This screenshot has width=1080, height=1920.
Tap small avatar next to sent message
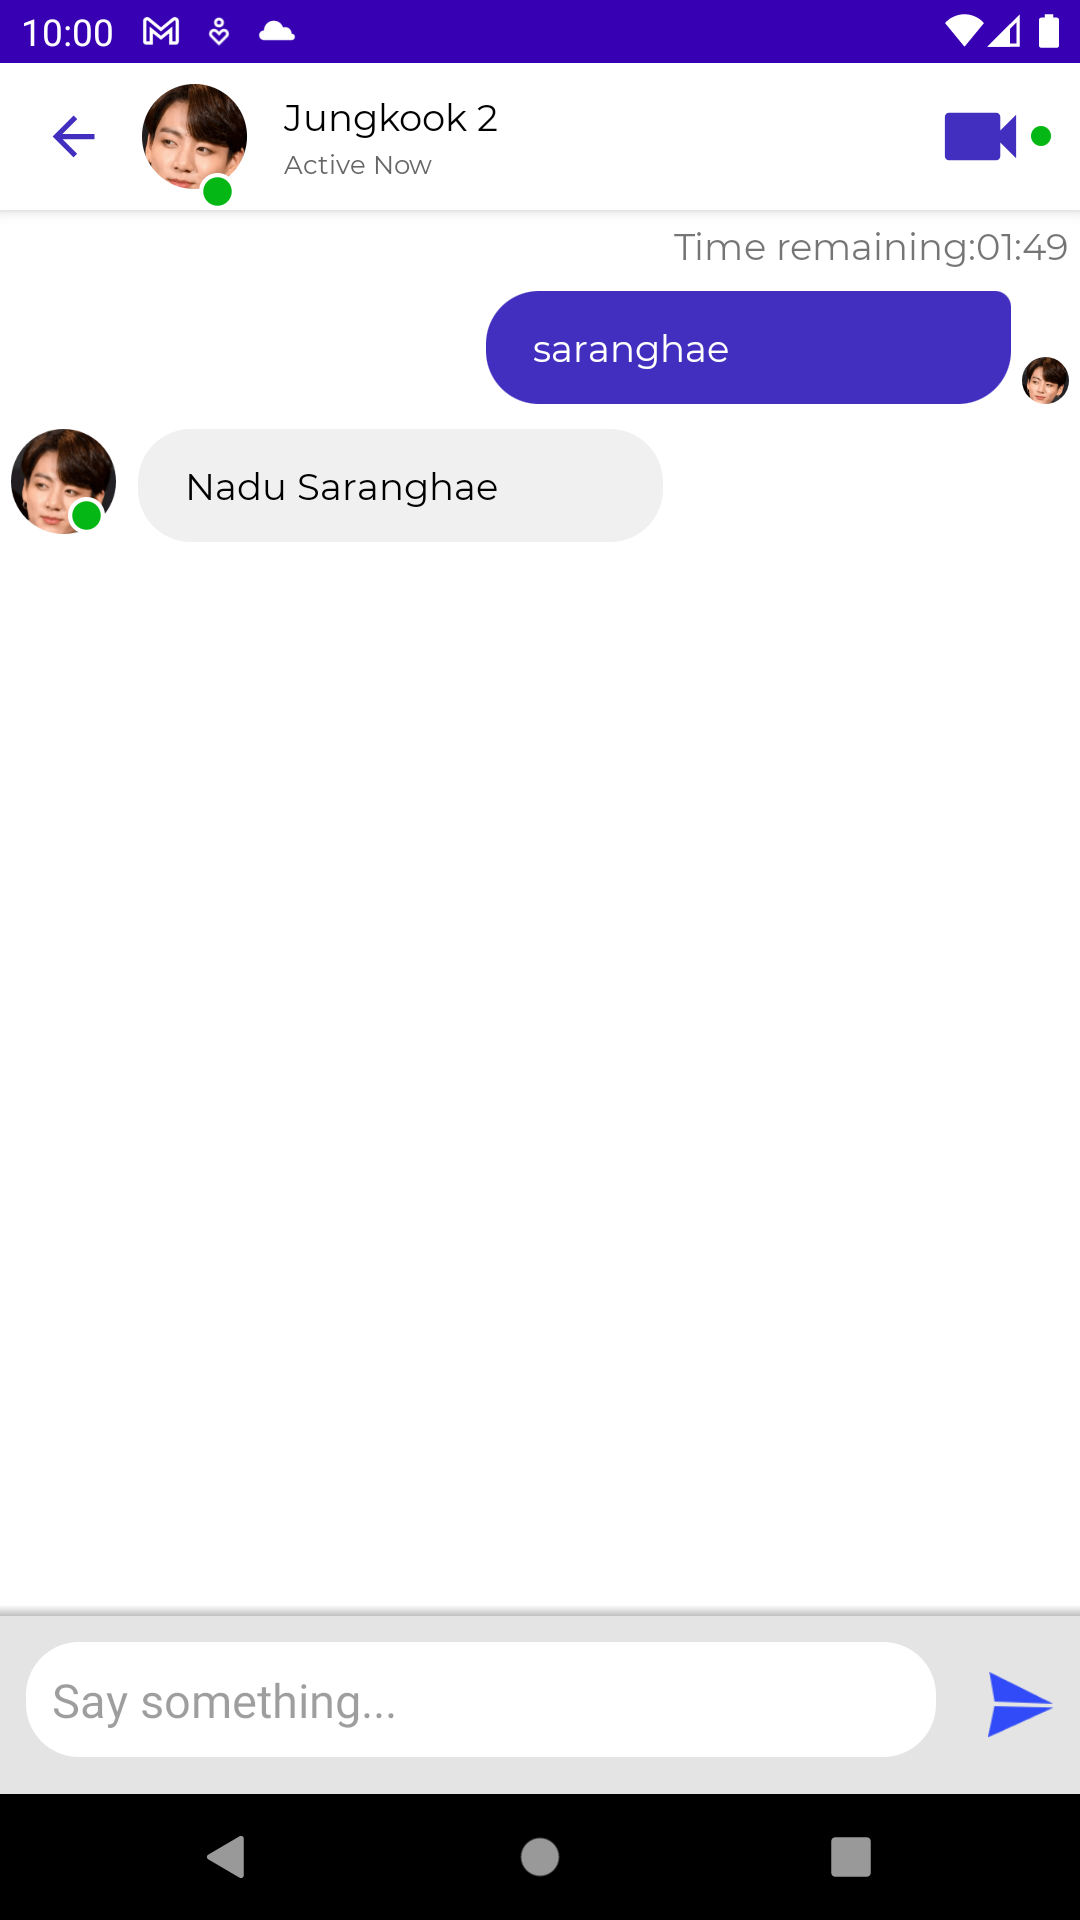tap(1045, 380)
